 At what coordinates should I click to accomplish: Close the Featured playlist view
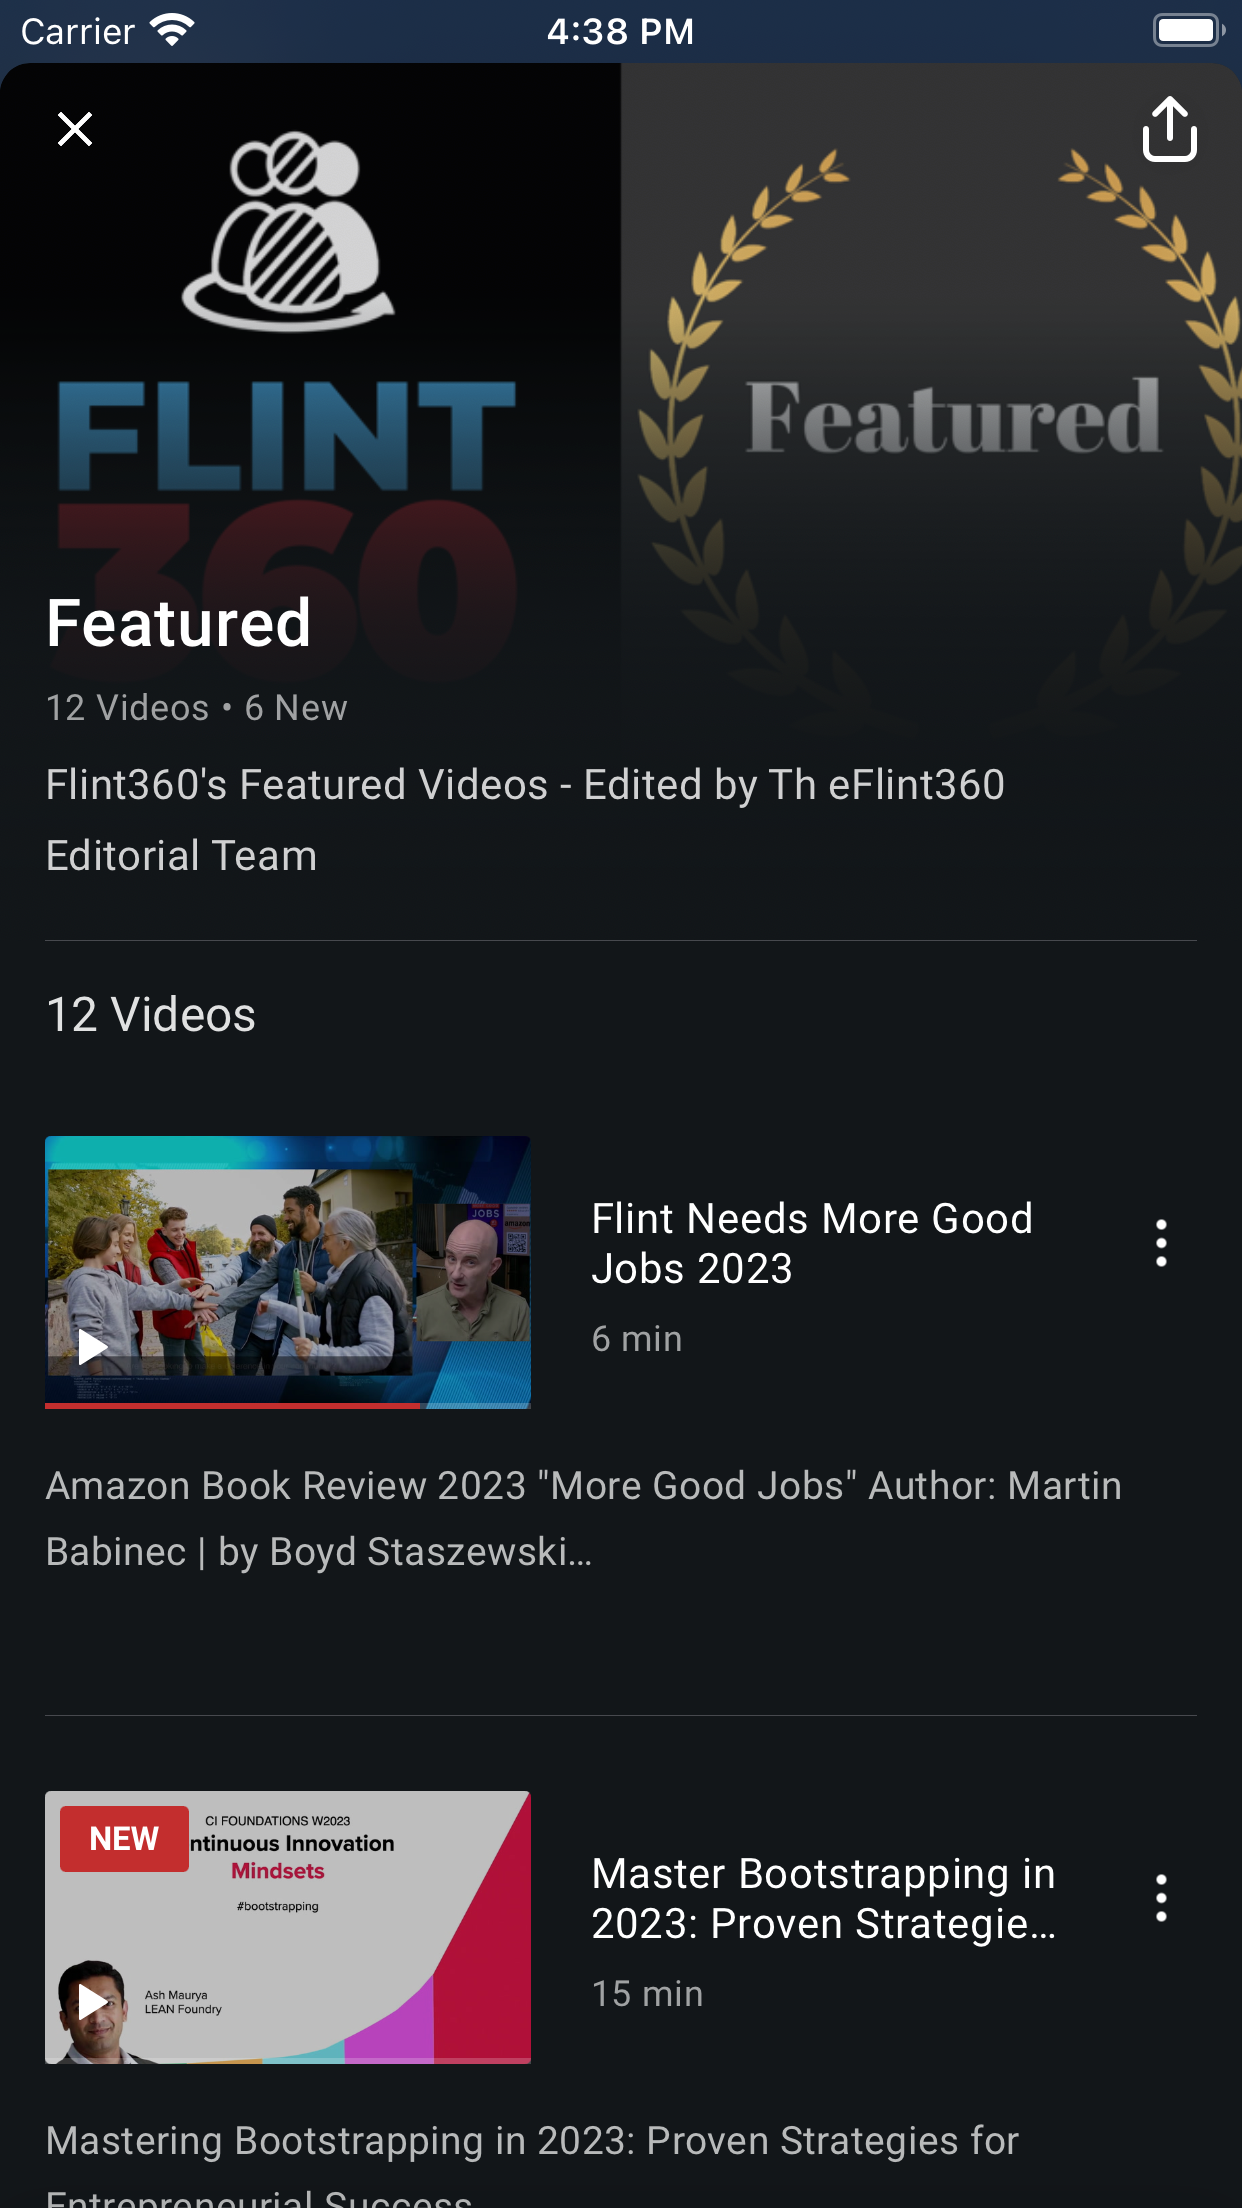tap(75, 129)
